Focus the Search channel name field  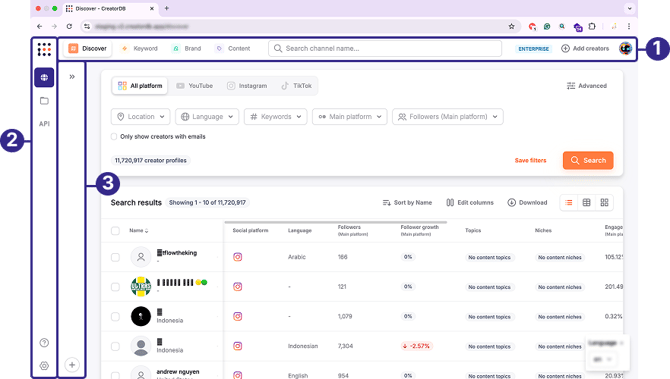(x=385, y=49)
